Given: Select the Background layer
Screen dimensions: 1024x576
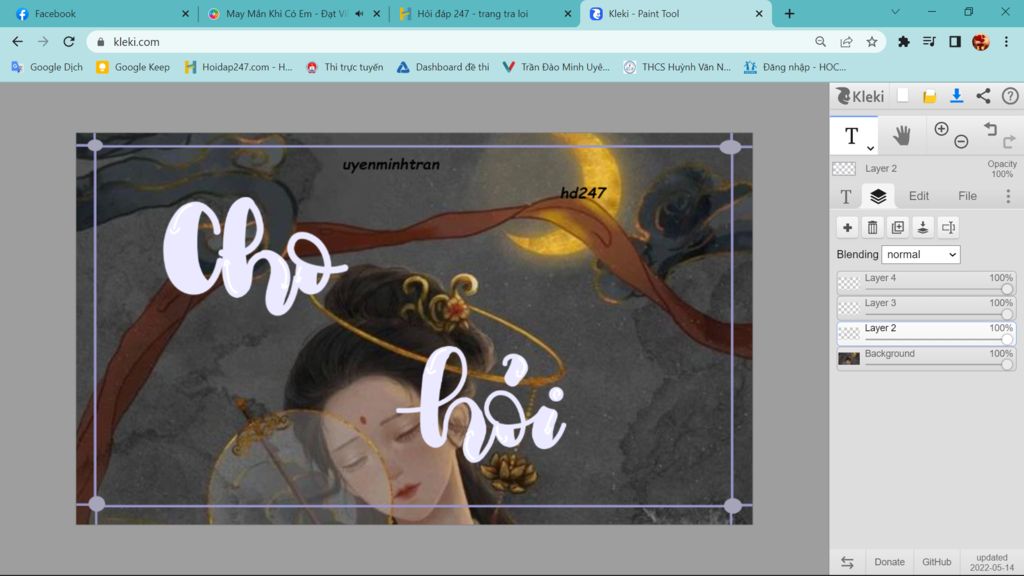Looking at the screenshot, I should point(926,358).
